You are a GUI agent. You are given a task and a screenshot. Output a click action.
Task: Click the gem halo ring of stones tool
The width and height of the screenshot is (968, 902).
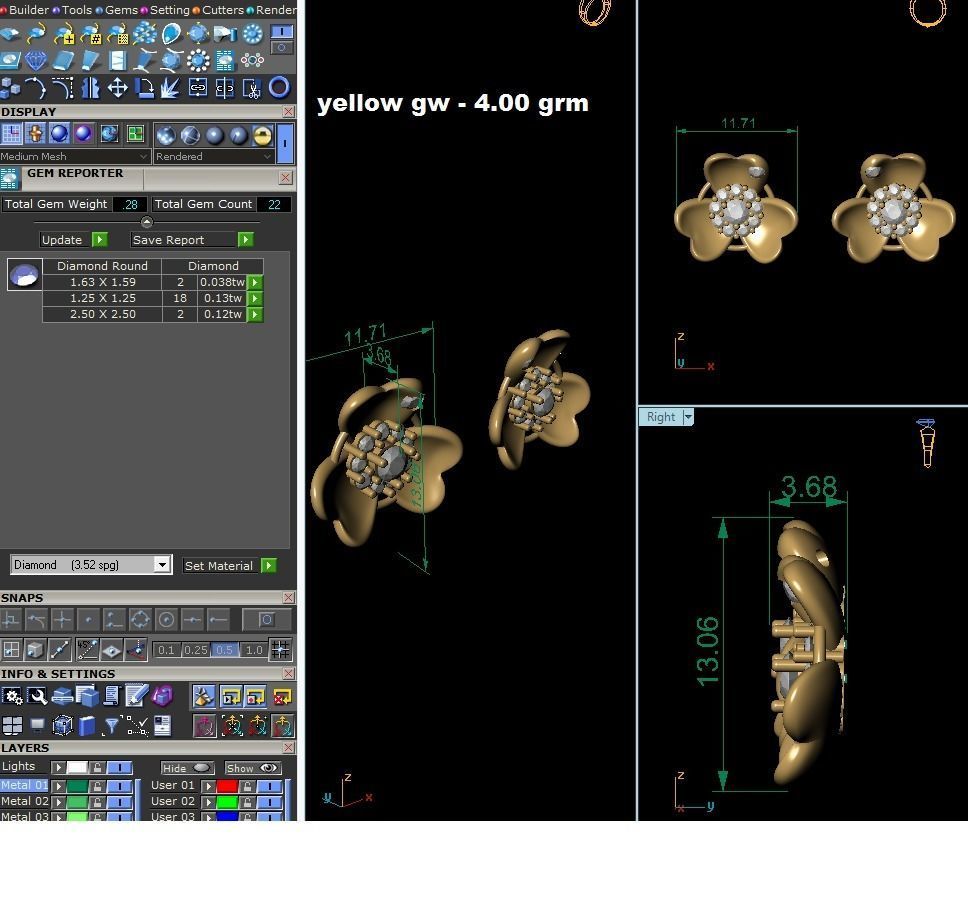click(198, 61)
